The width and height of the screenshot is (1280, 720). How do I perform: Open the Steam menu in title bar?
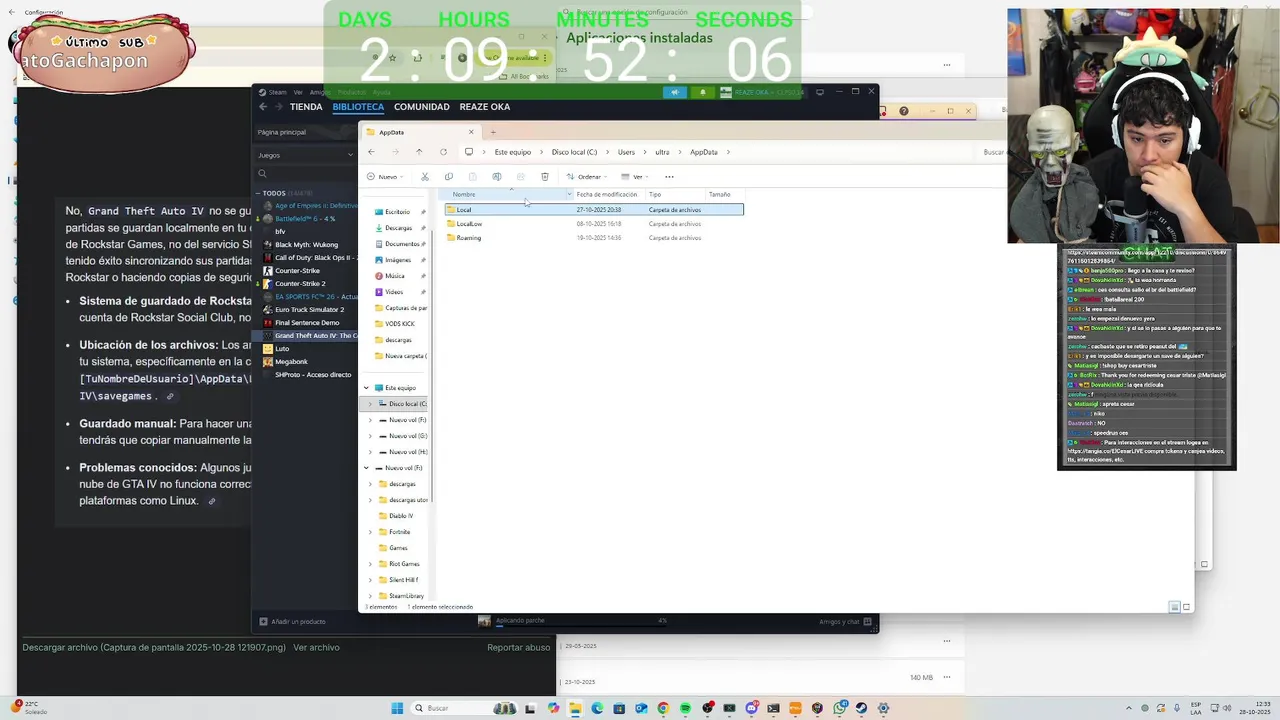(274, 92)
